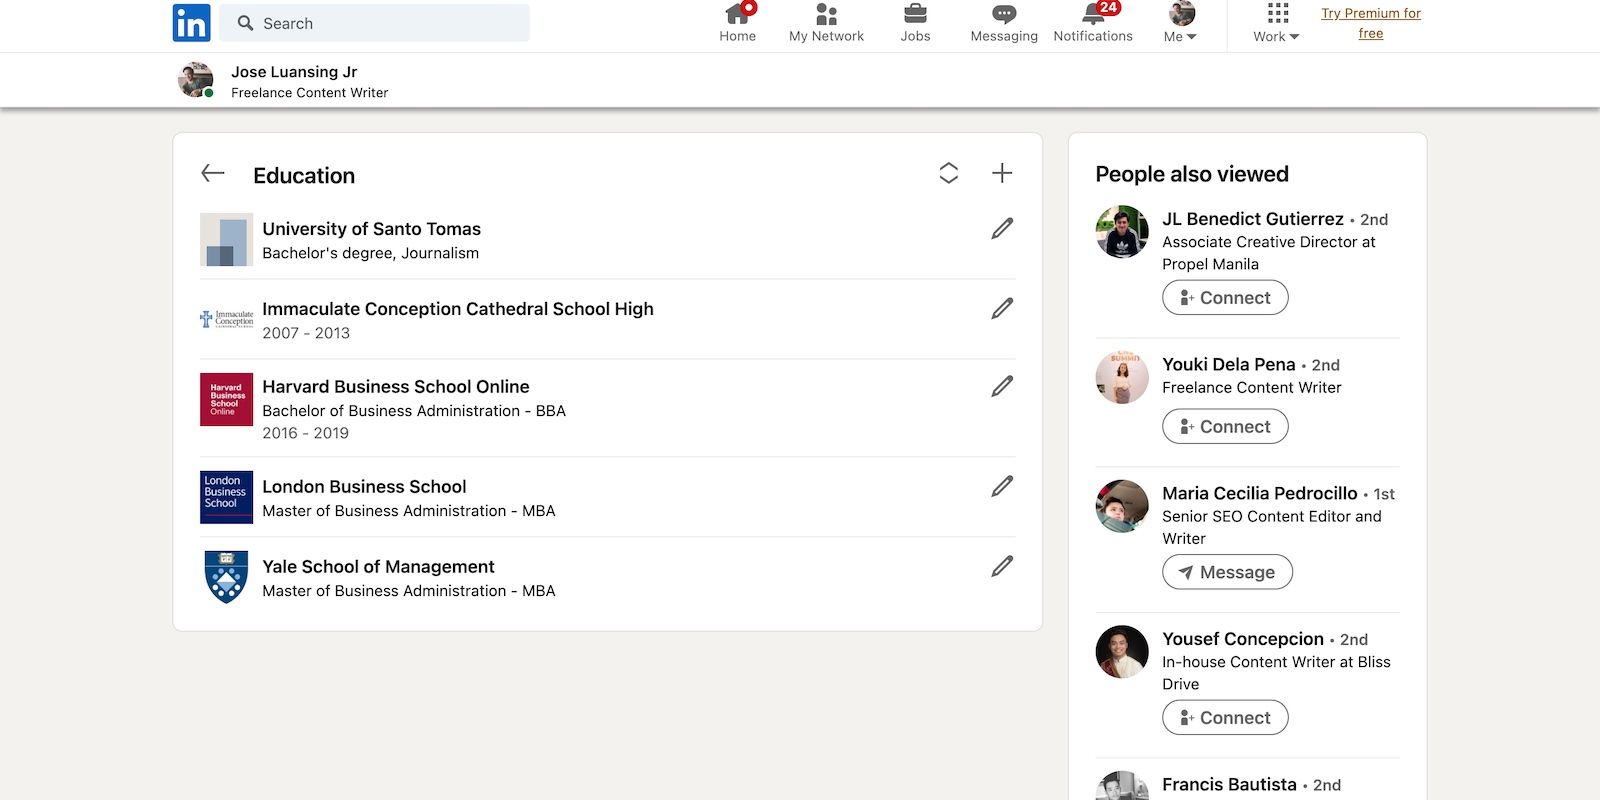
Task: Open Harvard Business School Online title link
Action: point(396,387)
